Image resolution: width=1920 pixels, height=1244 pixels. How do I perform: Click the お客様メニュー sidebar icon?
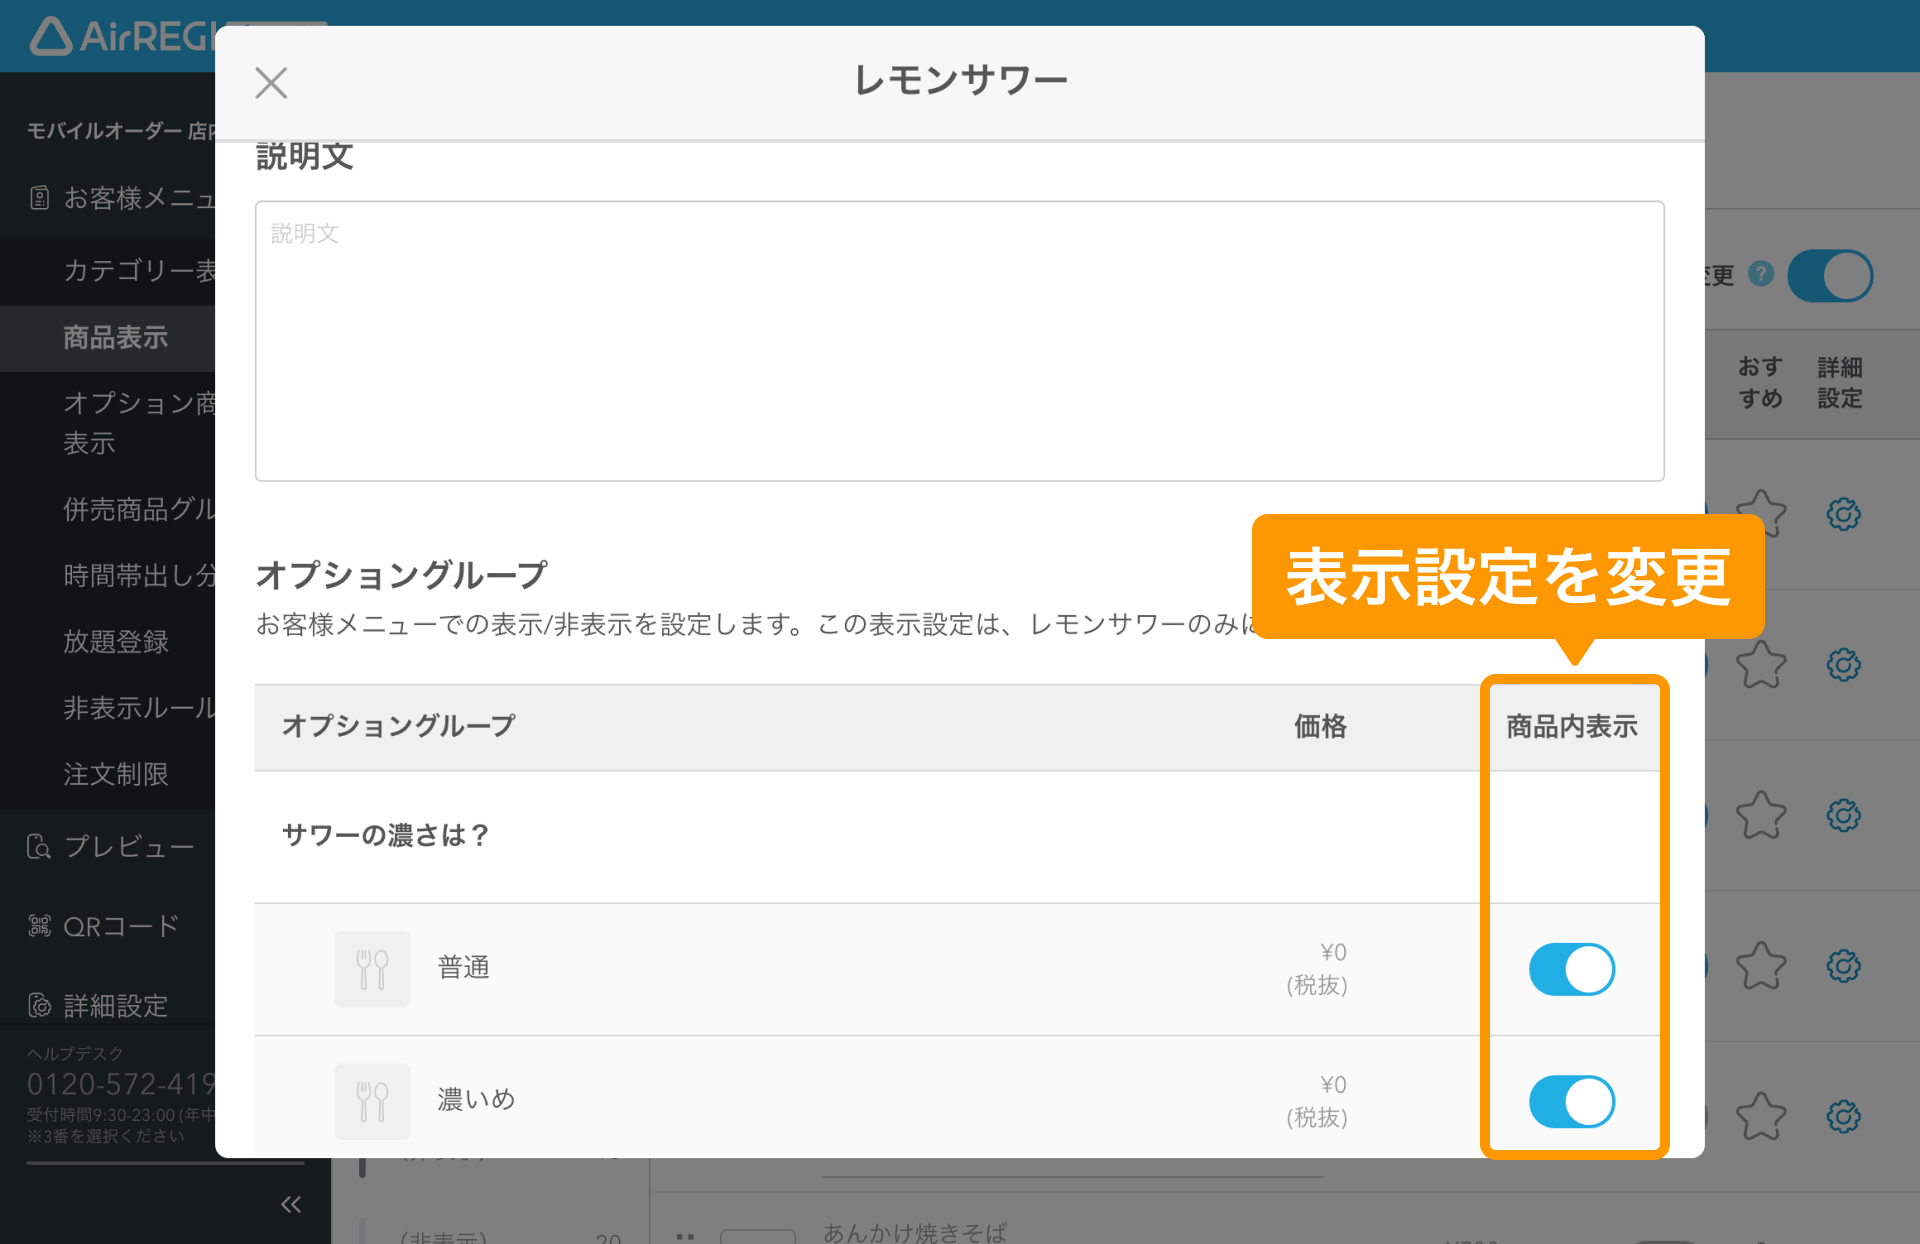click(x=39, y=198)
